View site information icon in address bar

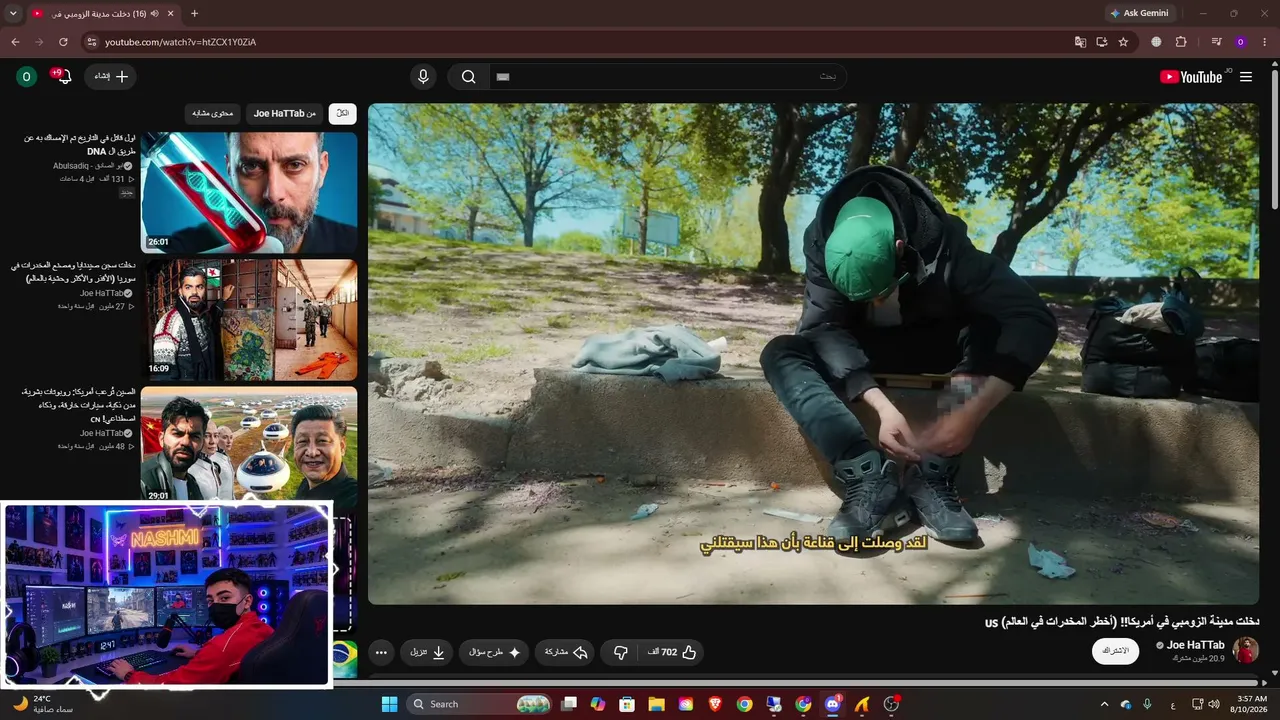coord(91,42)
